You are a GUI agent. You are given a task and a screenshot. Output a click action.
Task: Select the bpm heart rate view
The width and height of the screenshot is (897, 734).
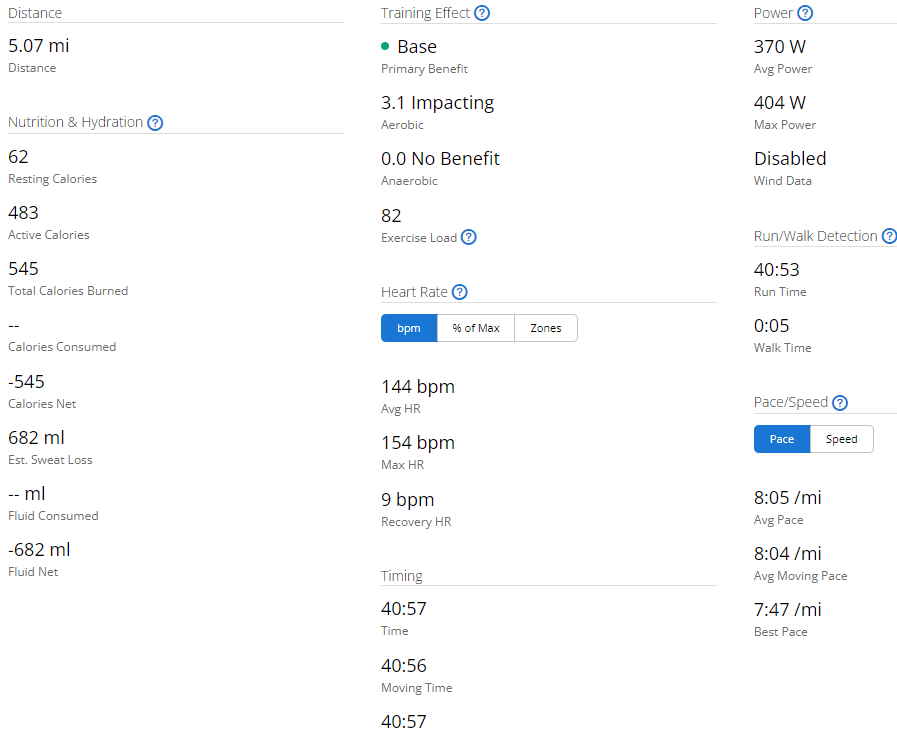click(409, 328)
